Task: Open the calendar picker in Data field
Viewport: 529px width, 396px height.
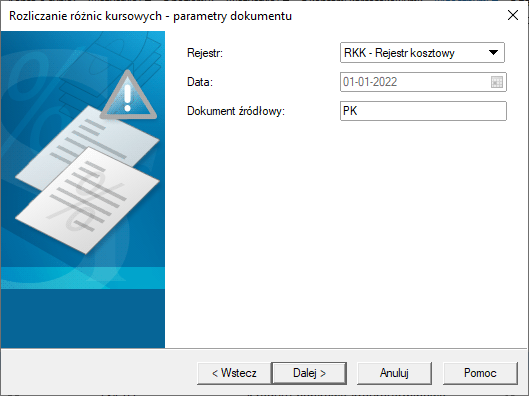Action: coord(497,82)
